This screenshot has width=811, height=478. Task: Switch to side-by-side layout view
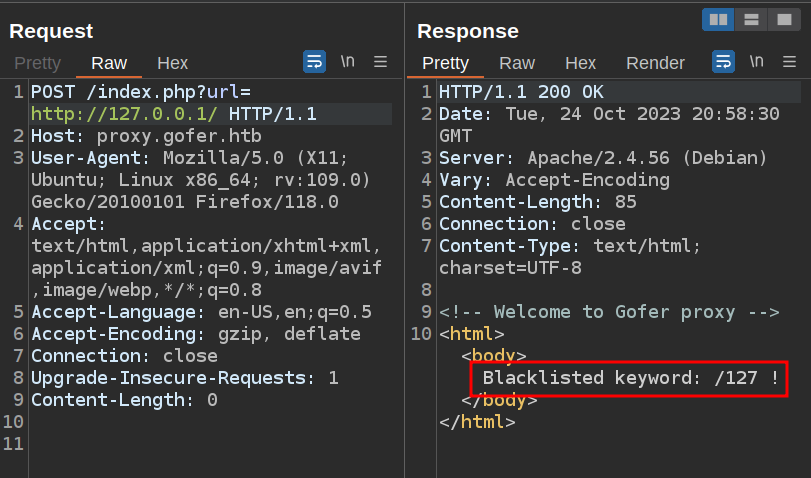pos(717,20)
